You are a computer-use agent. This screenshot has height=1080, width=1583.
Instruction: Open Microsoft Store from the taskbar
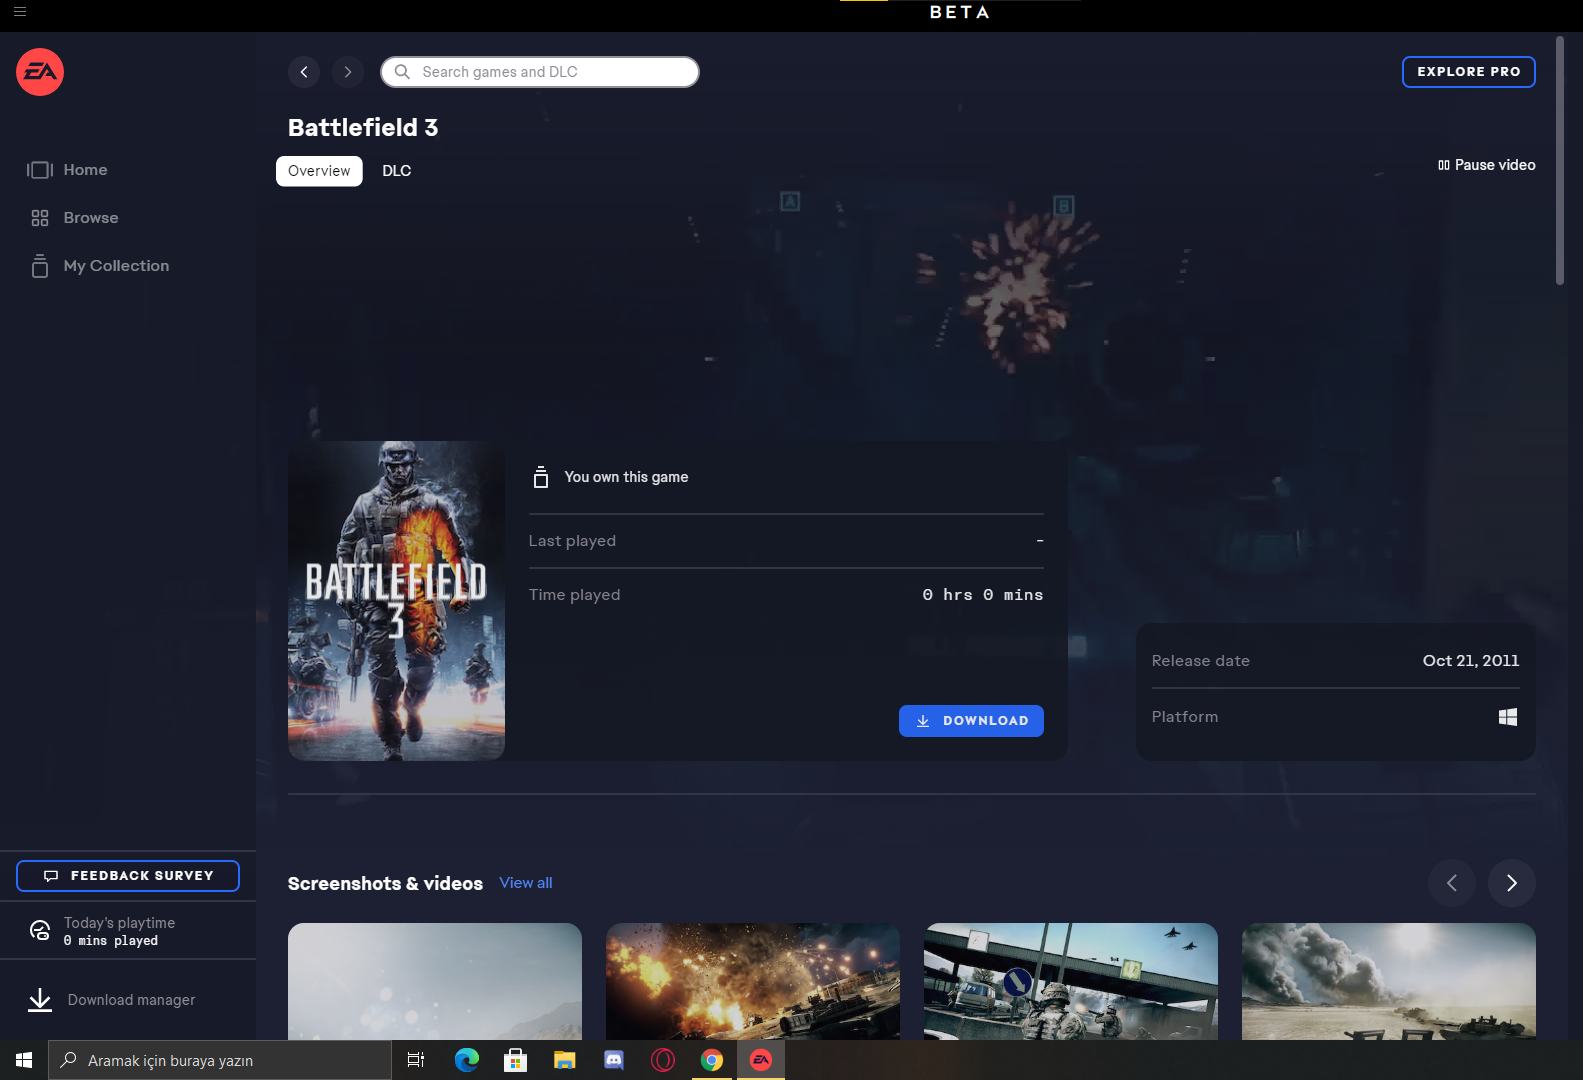click(x=516, y=1060)
